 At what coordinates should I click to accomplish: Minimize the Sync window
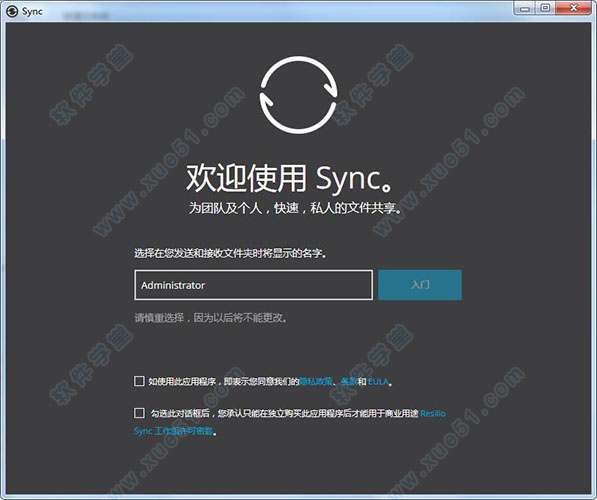point(525,8)
